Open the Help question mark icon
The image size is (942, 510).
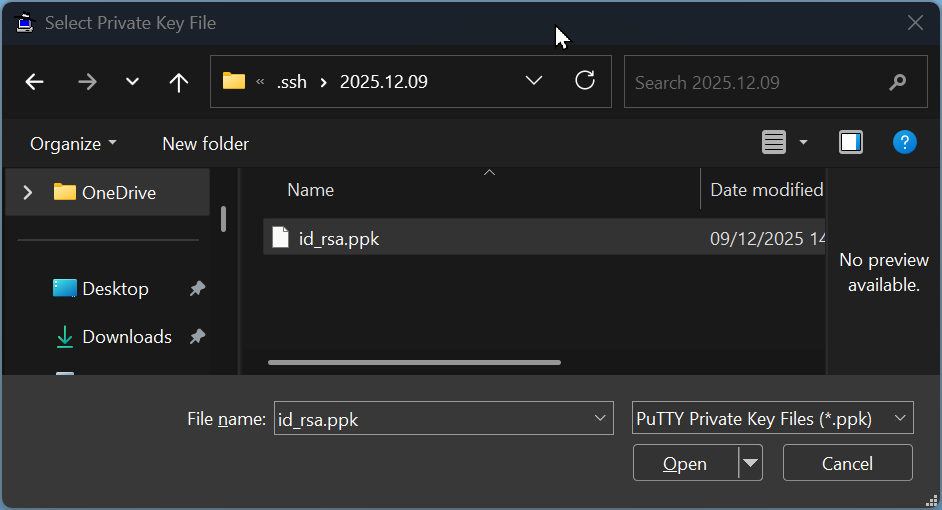point(904,143)
